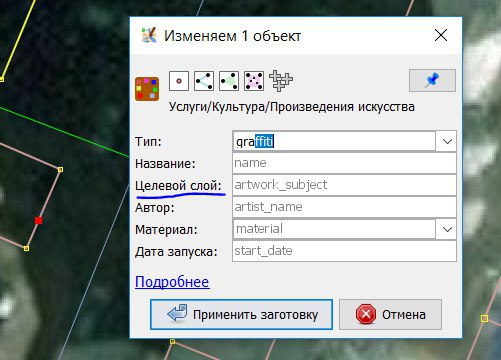
Task: Click the Отмена button
Action: point(390,314)
